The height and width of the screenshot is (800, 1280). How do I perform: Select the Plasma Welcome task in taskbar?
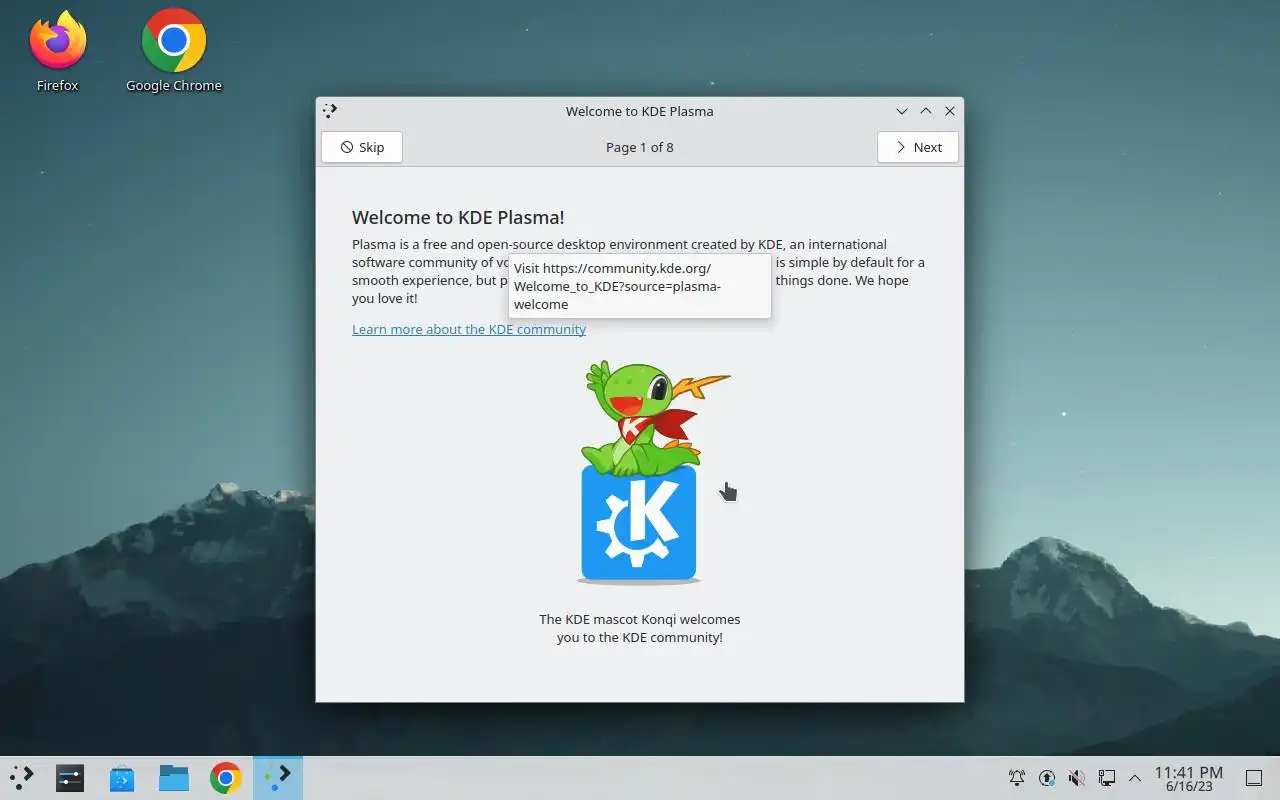click(278, 778)
